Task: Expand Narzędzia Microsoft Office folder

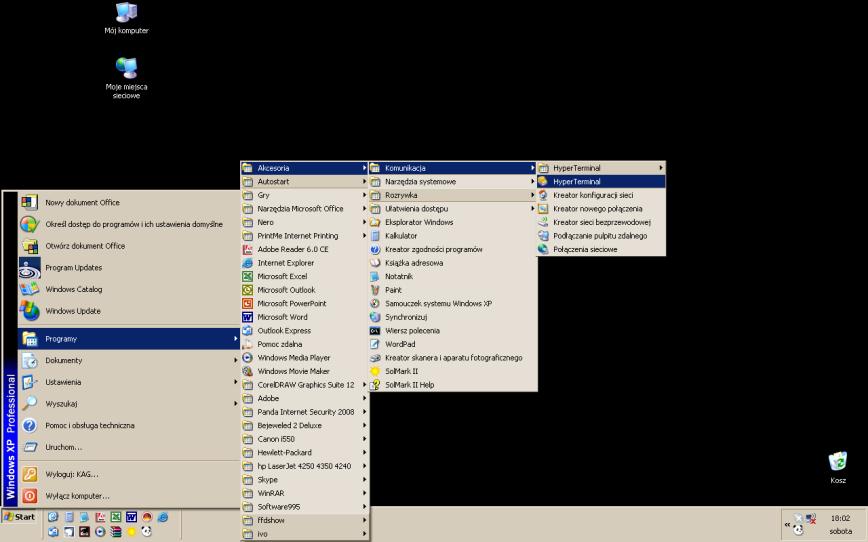Action: pyautogui.click(x=304, y=209)
